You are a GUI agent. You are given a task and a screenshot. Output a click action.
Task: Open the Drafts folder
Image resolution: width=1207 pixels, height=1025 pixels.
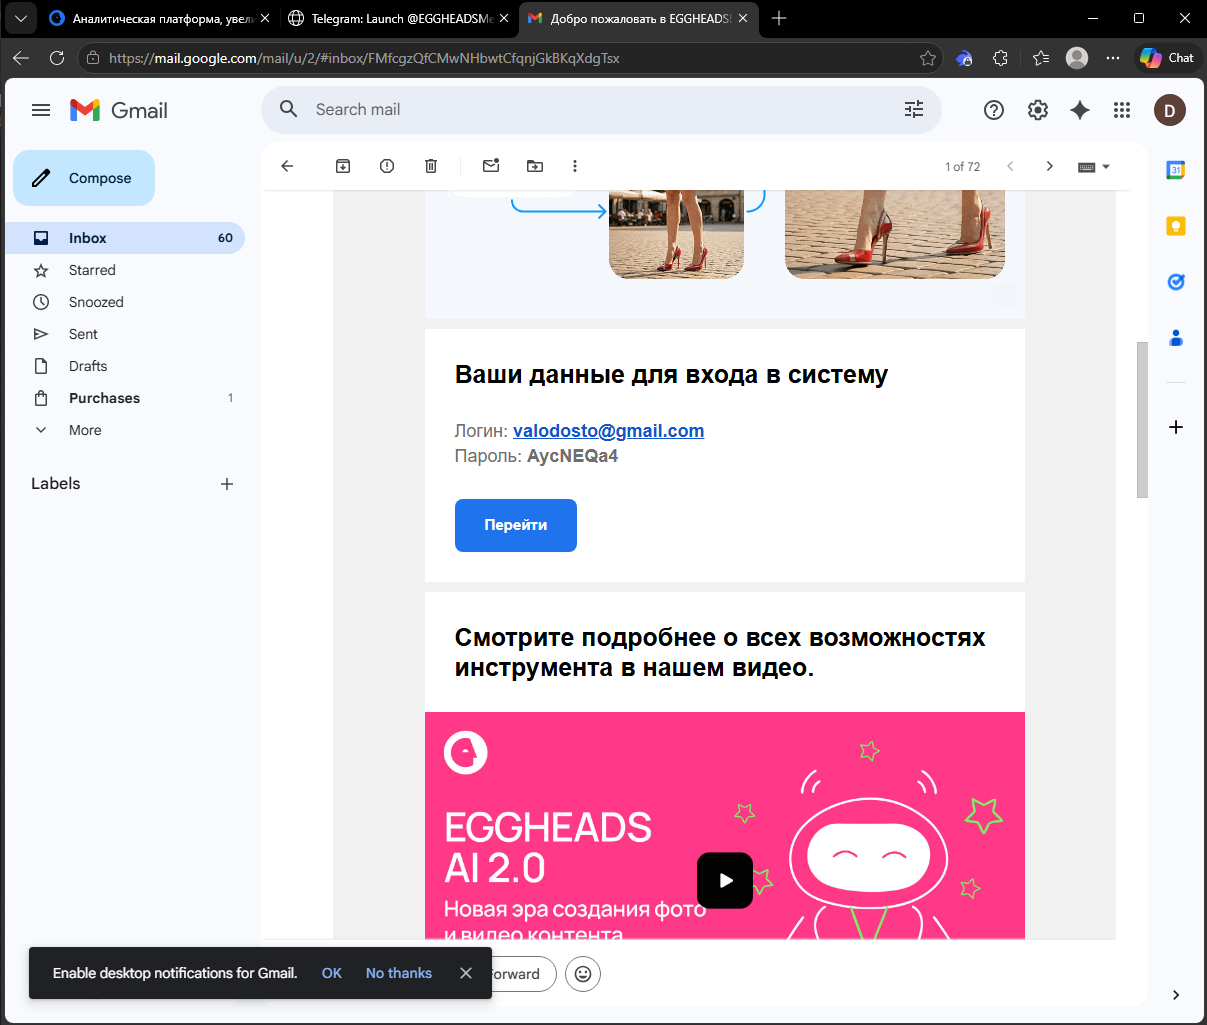[125, 366]
